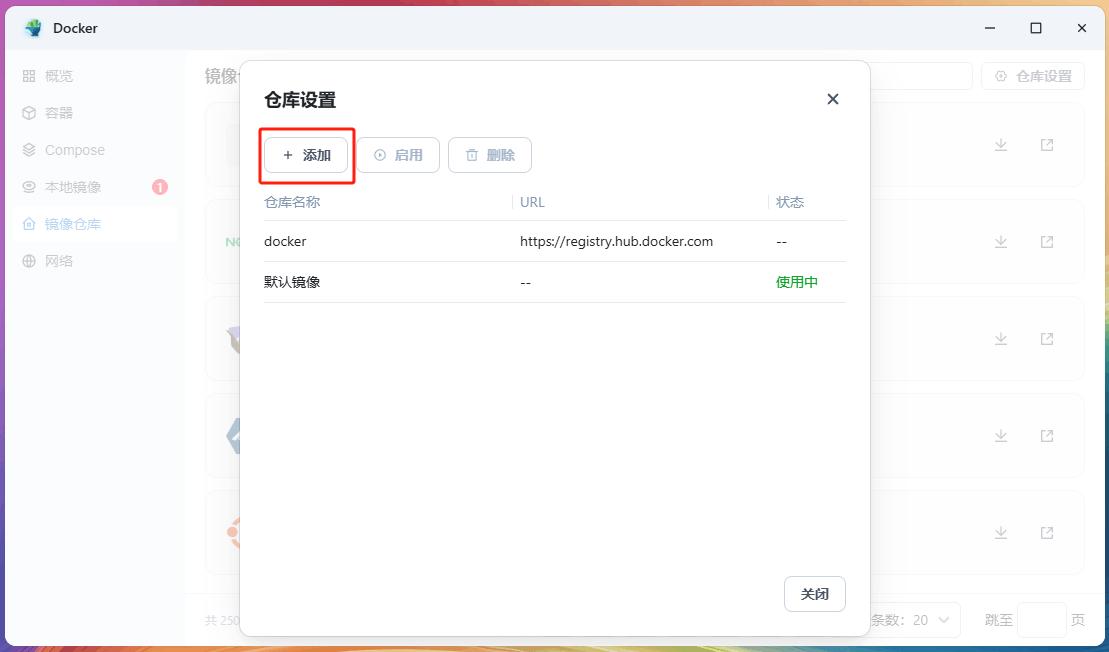Viewport: 1109px width, 652px height.
Task: Open 本地镜像 local images in sidebar
Action: 73,187
